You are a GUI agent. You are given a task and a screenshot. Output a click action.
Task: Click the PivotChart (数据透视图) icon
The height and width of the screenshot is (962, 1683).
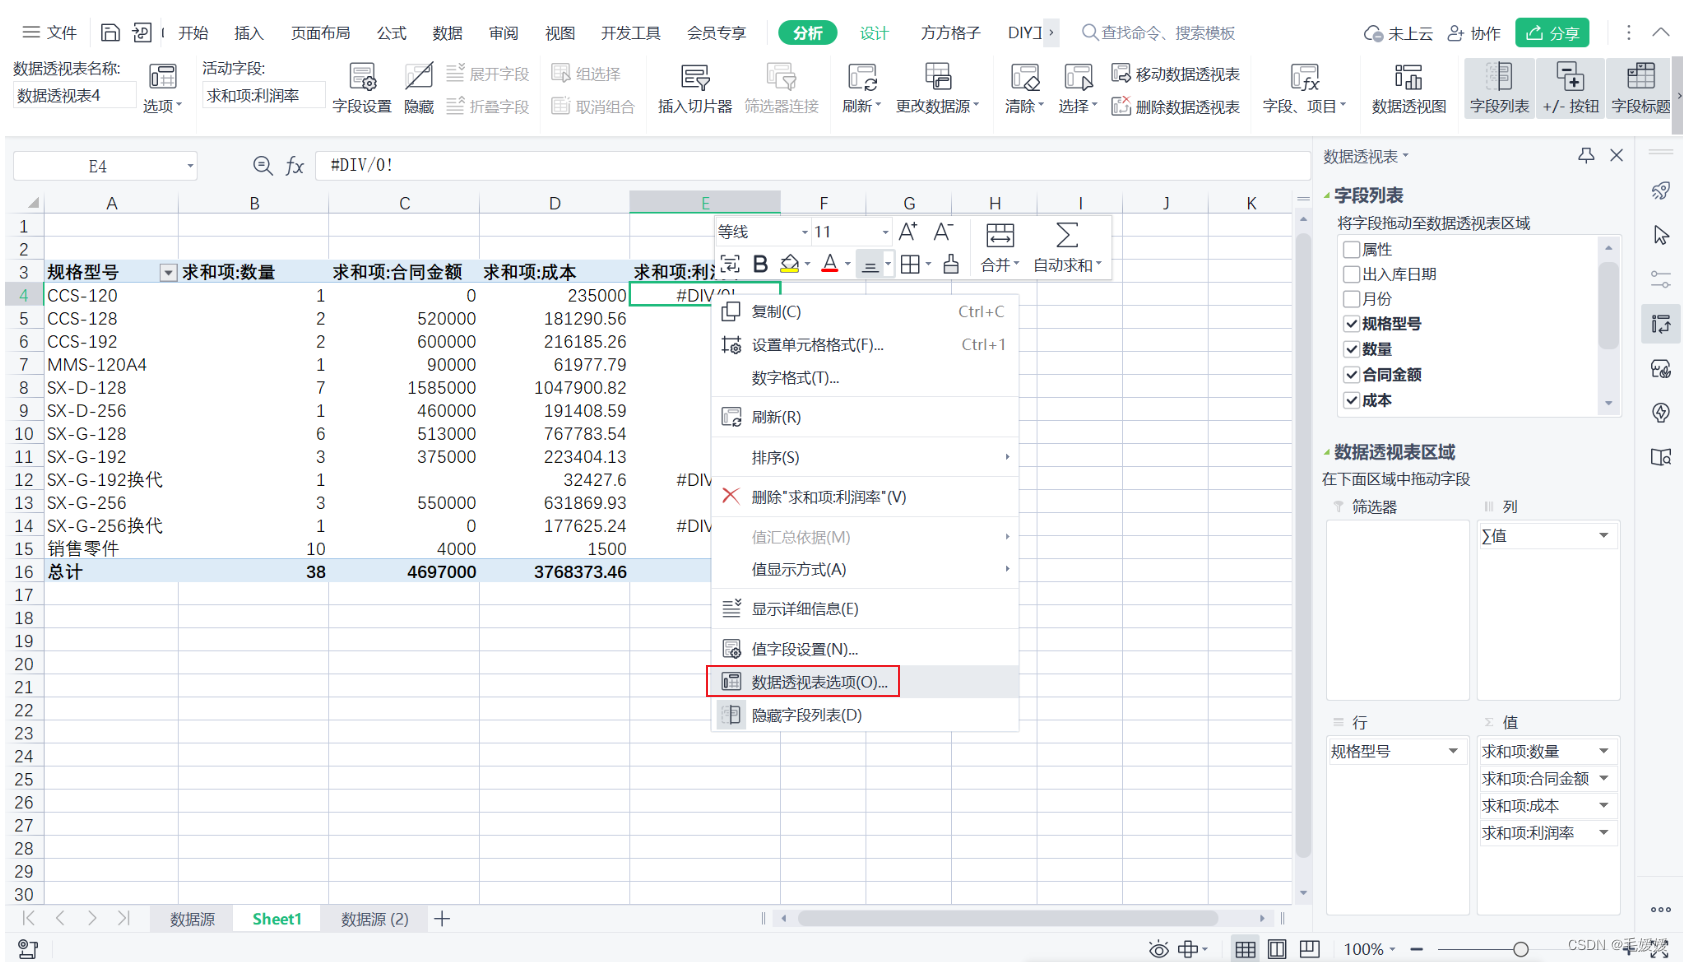1408,77
